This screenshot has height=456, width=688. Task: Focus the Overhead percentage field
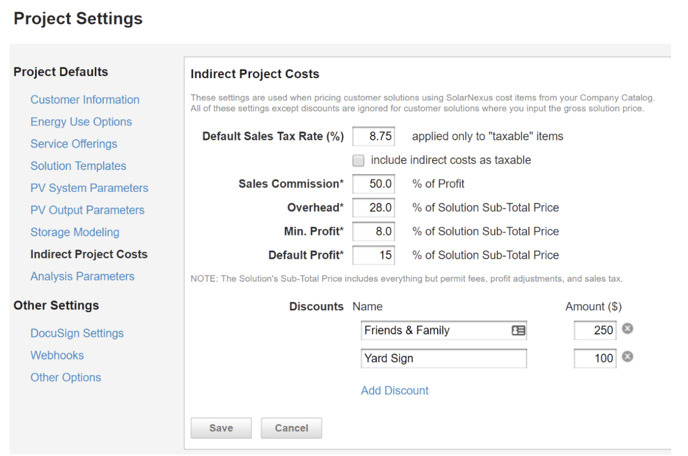point(373,207)
